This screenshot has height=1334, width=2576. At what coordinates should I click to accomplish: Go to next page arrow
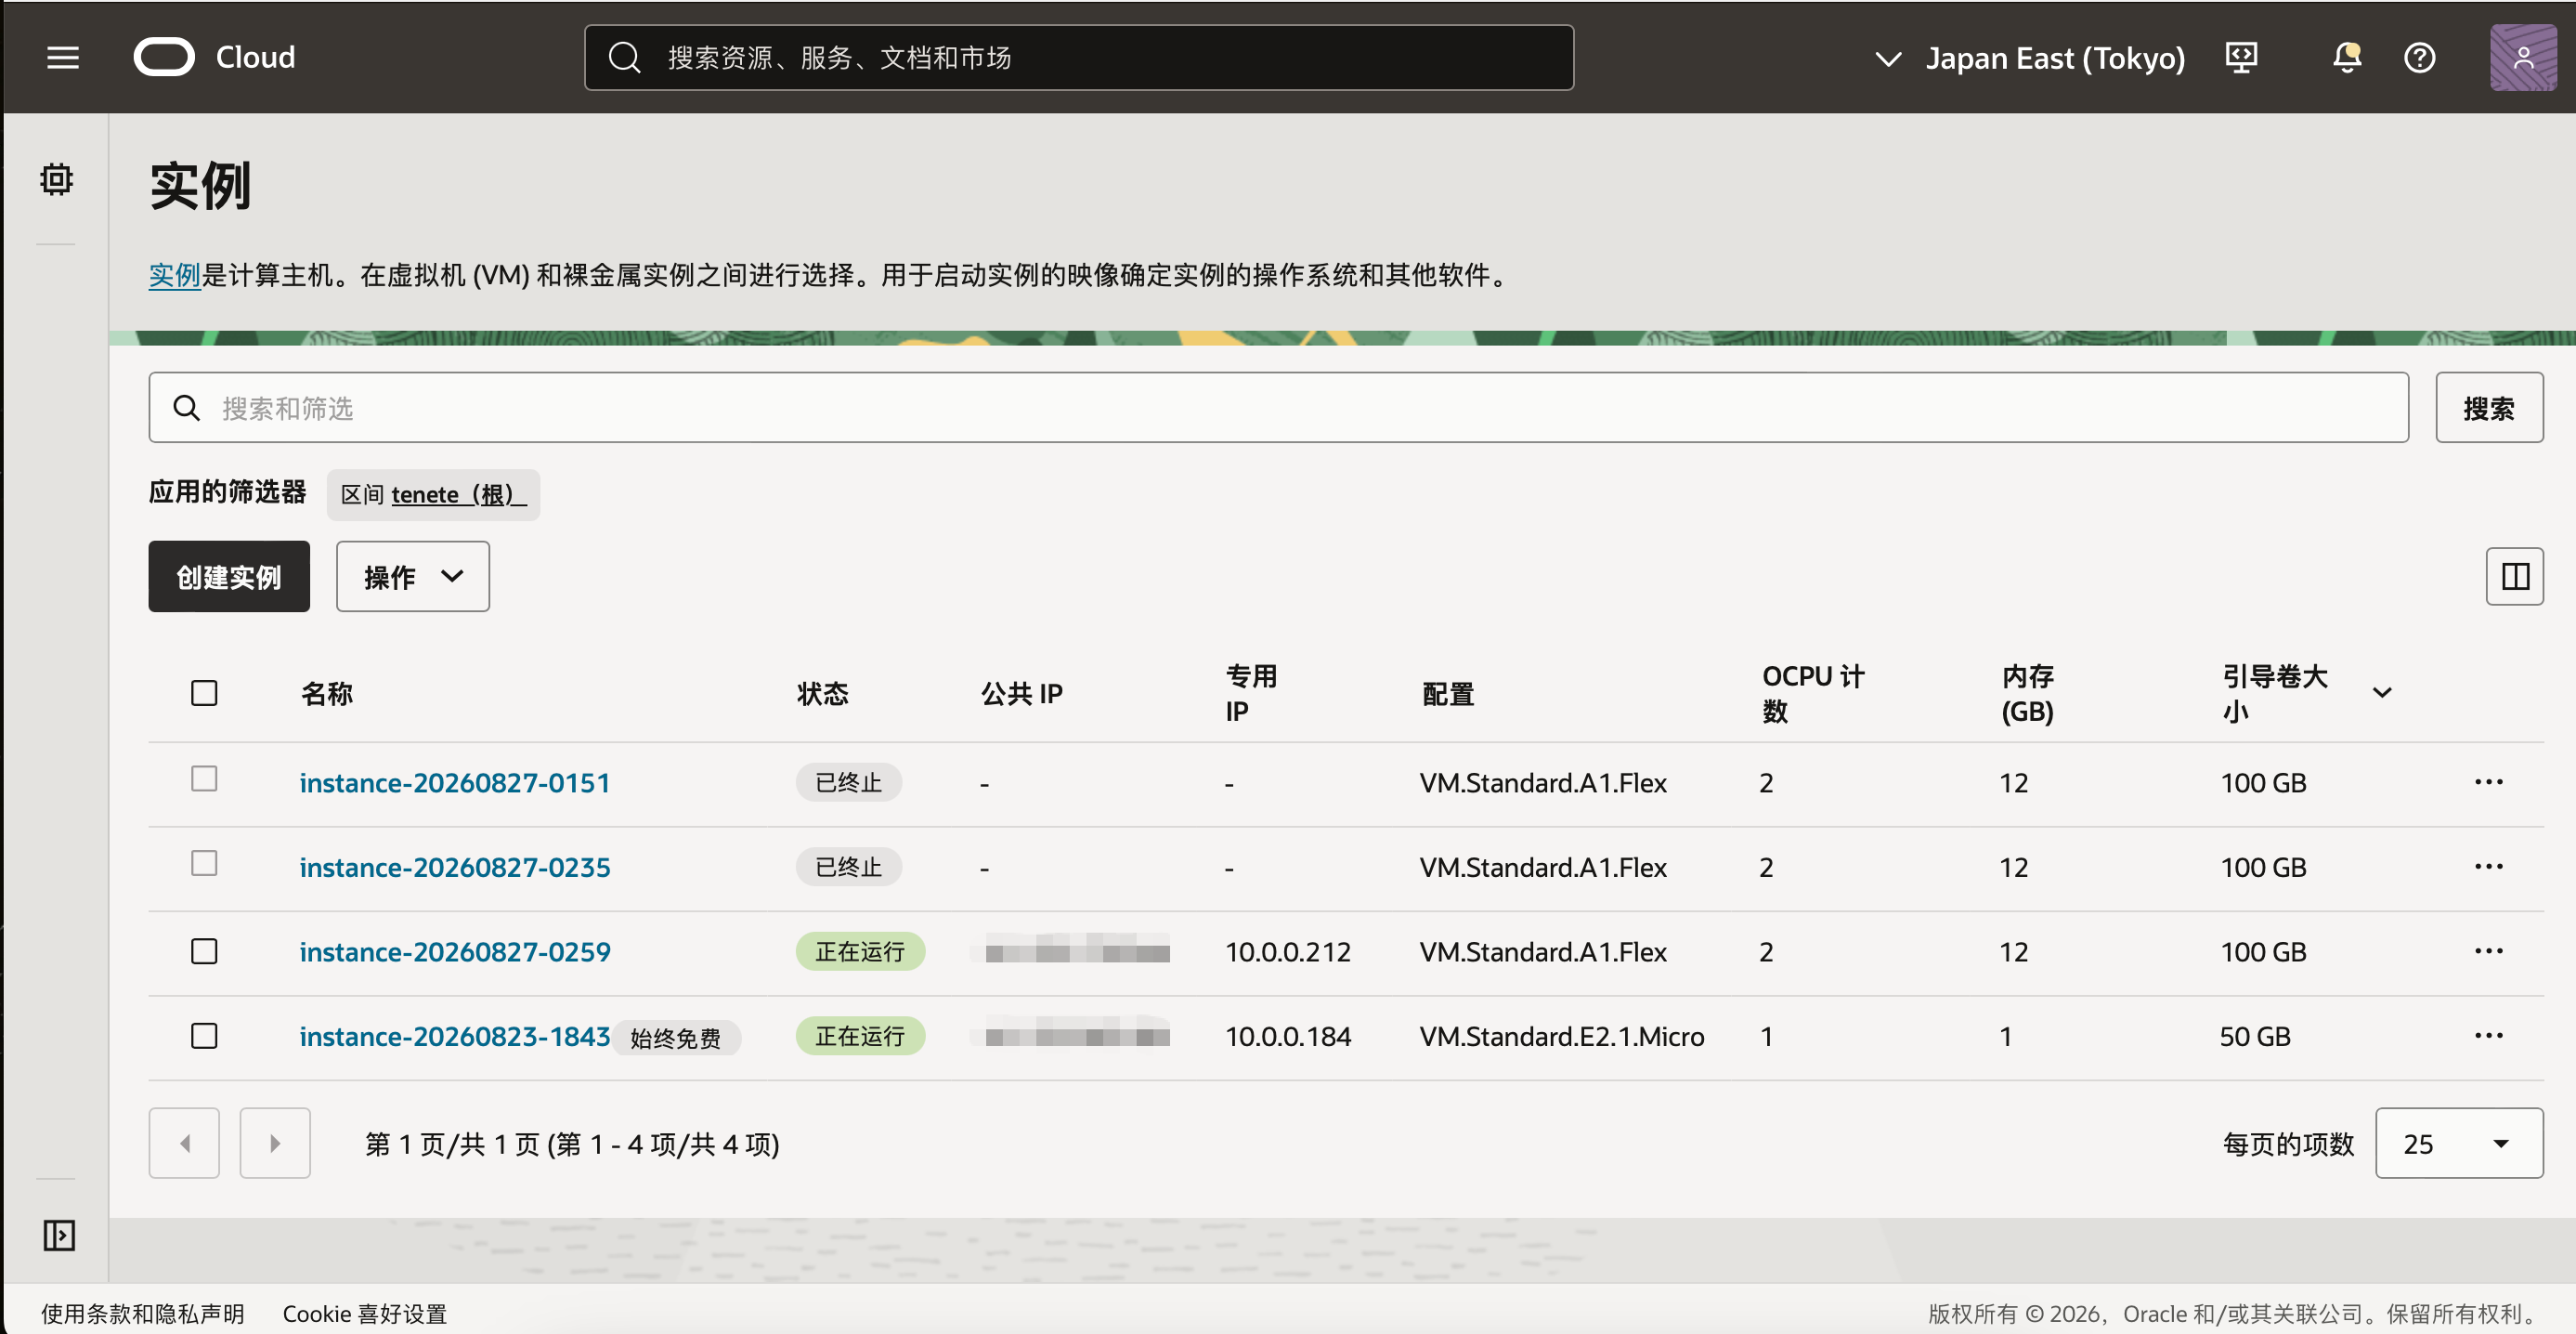(275, 1142)
